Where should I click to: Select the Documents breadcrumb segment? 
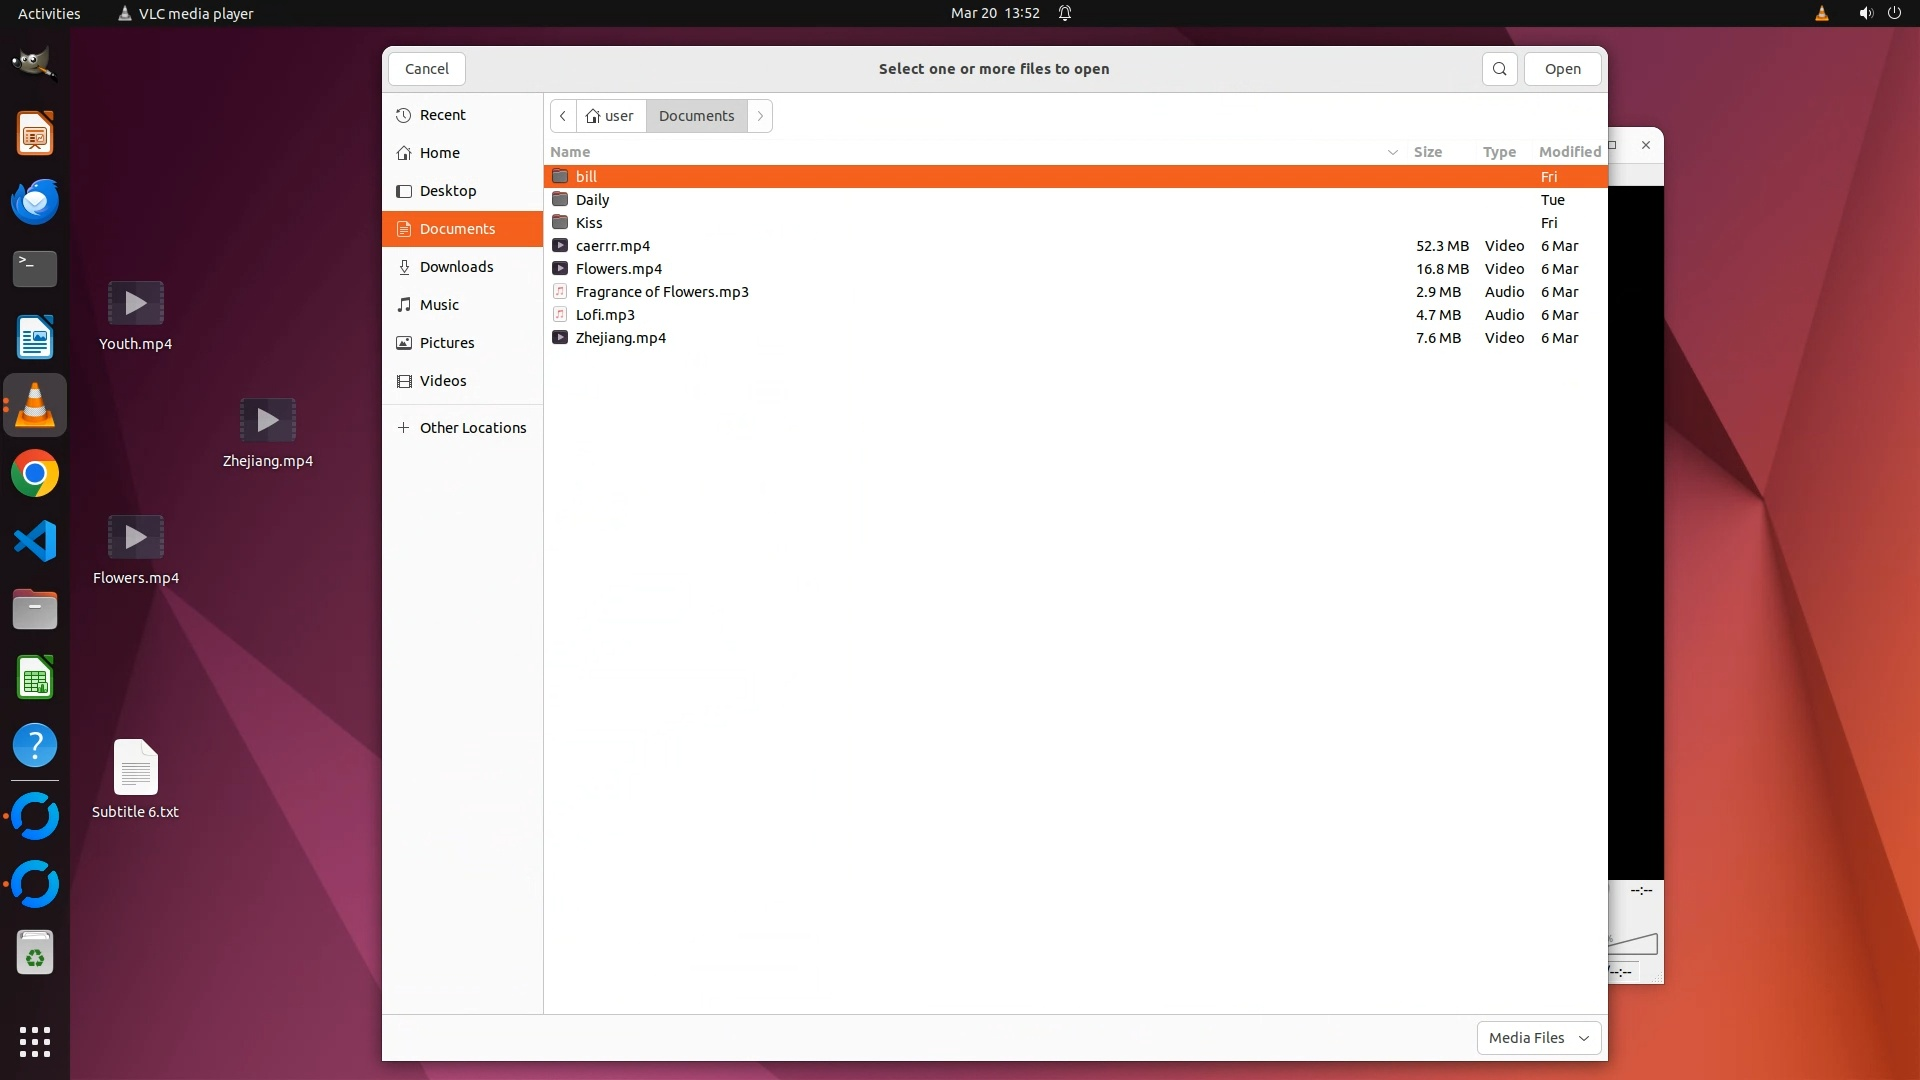click(x=696, y=116)
